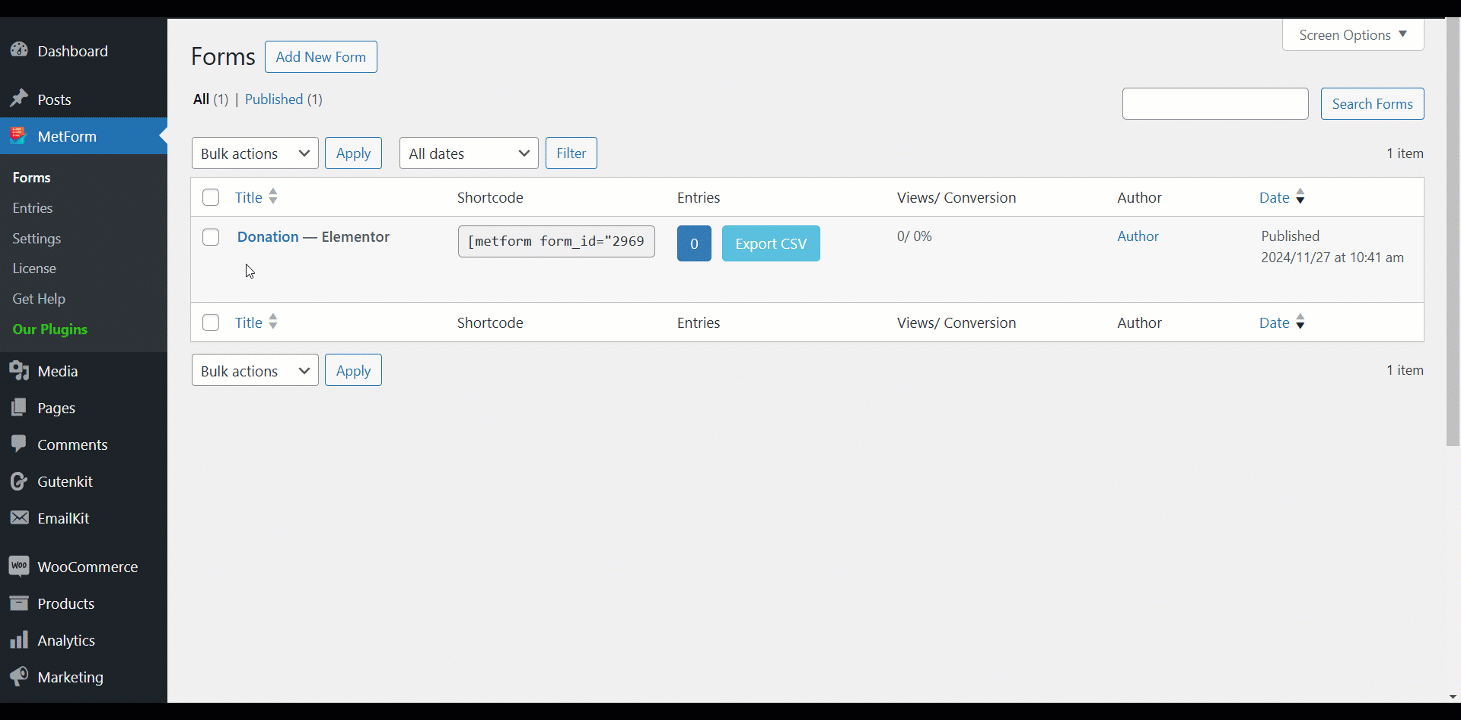Image resolution: width=1461 pixels, height=720 pixels.
Task: Click the Comments bubble icon
Action: pyautogui.click(x=19, y=444)
